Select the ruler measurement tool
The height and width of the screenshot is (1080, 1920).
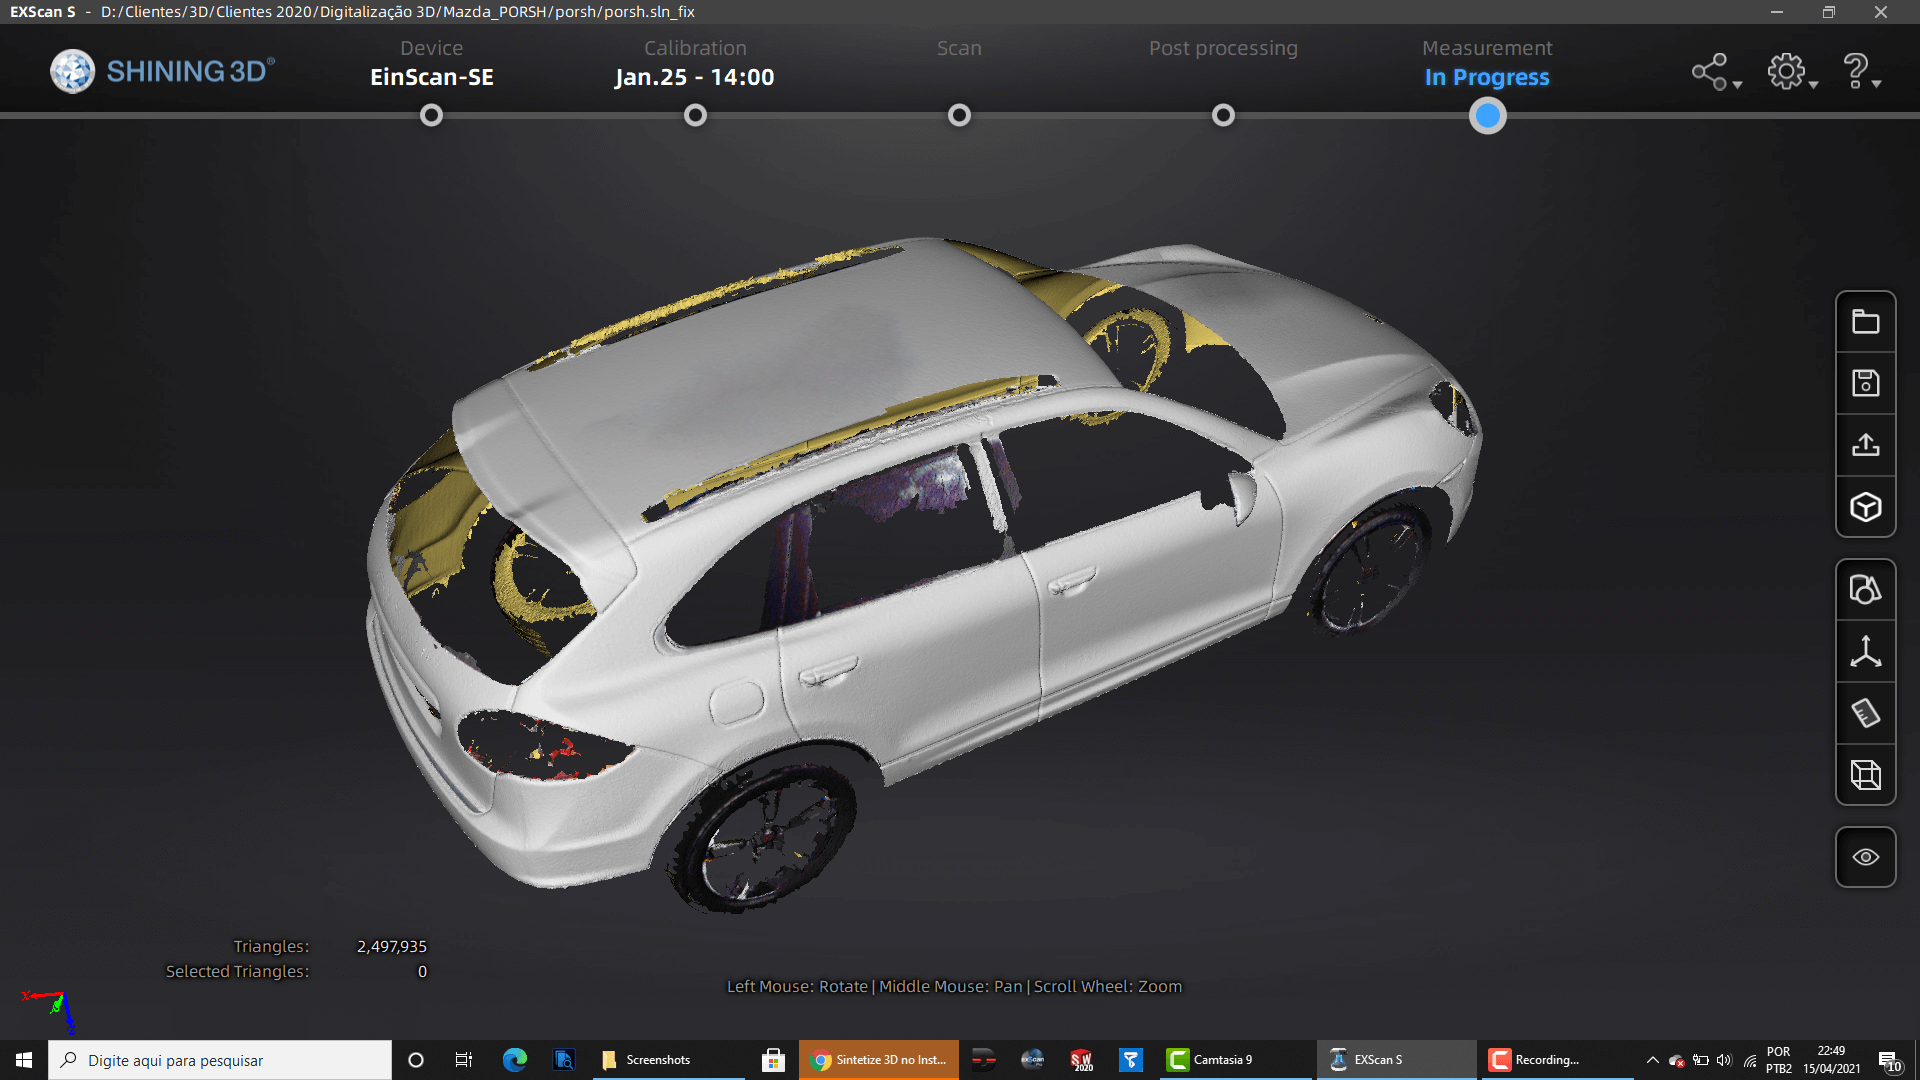(1865, 713)
